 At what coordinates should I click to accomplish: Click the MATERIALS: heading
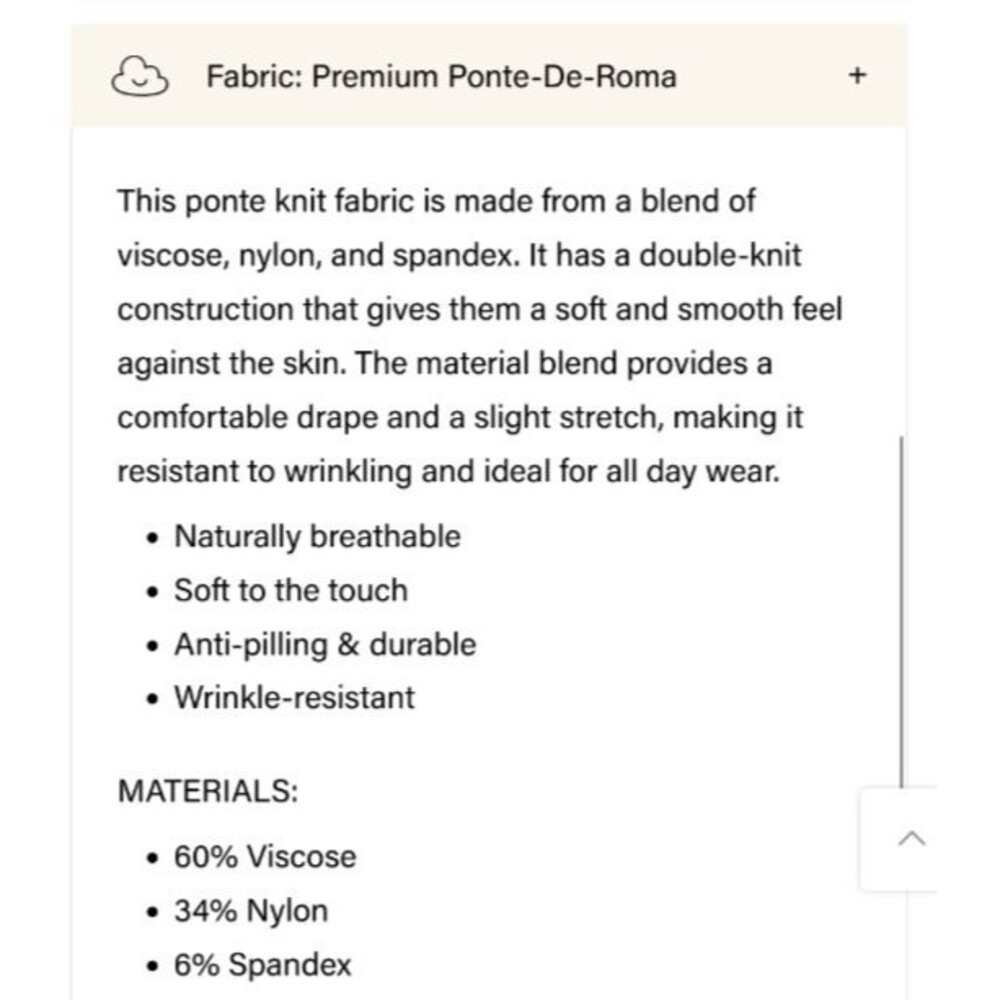click(208, 791)
